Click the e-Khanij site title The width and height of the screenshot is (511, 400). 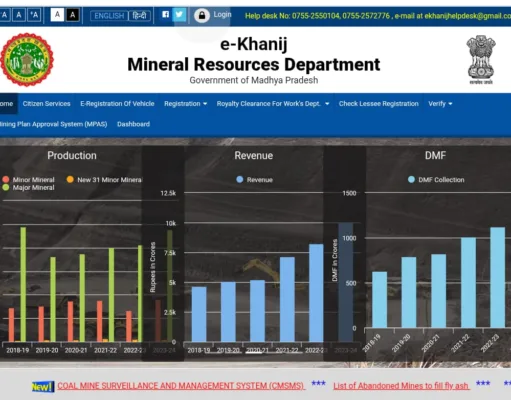pos(254,44)
